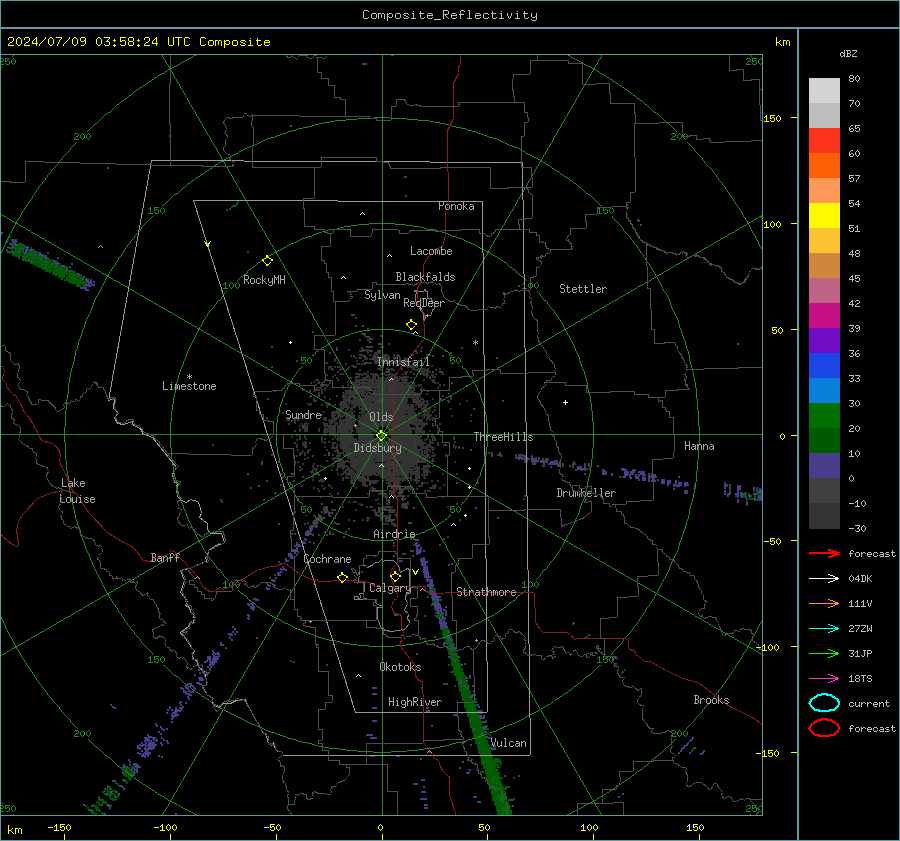Viewport: 900px width, 841px height.
Task: Click the green 31JP arrow icon
Action: [824, 653]
